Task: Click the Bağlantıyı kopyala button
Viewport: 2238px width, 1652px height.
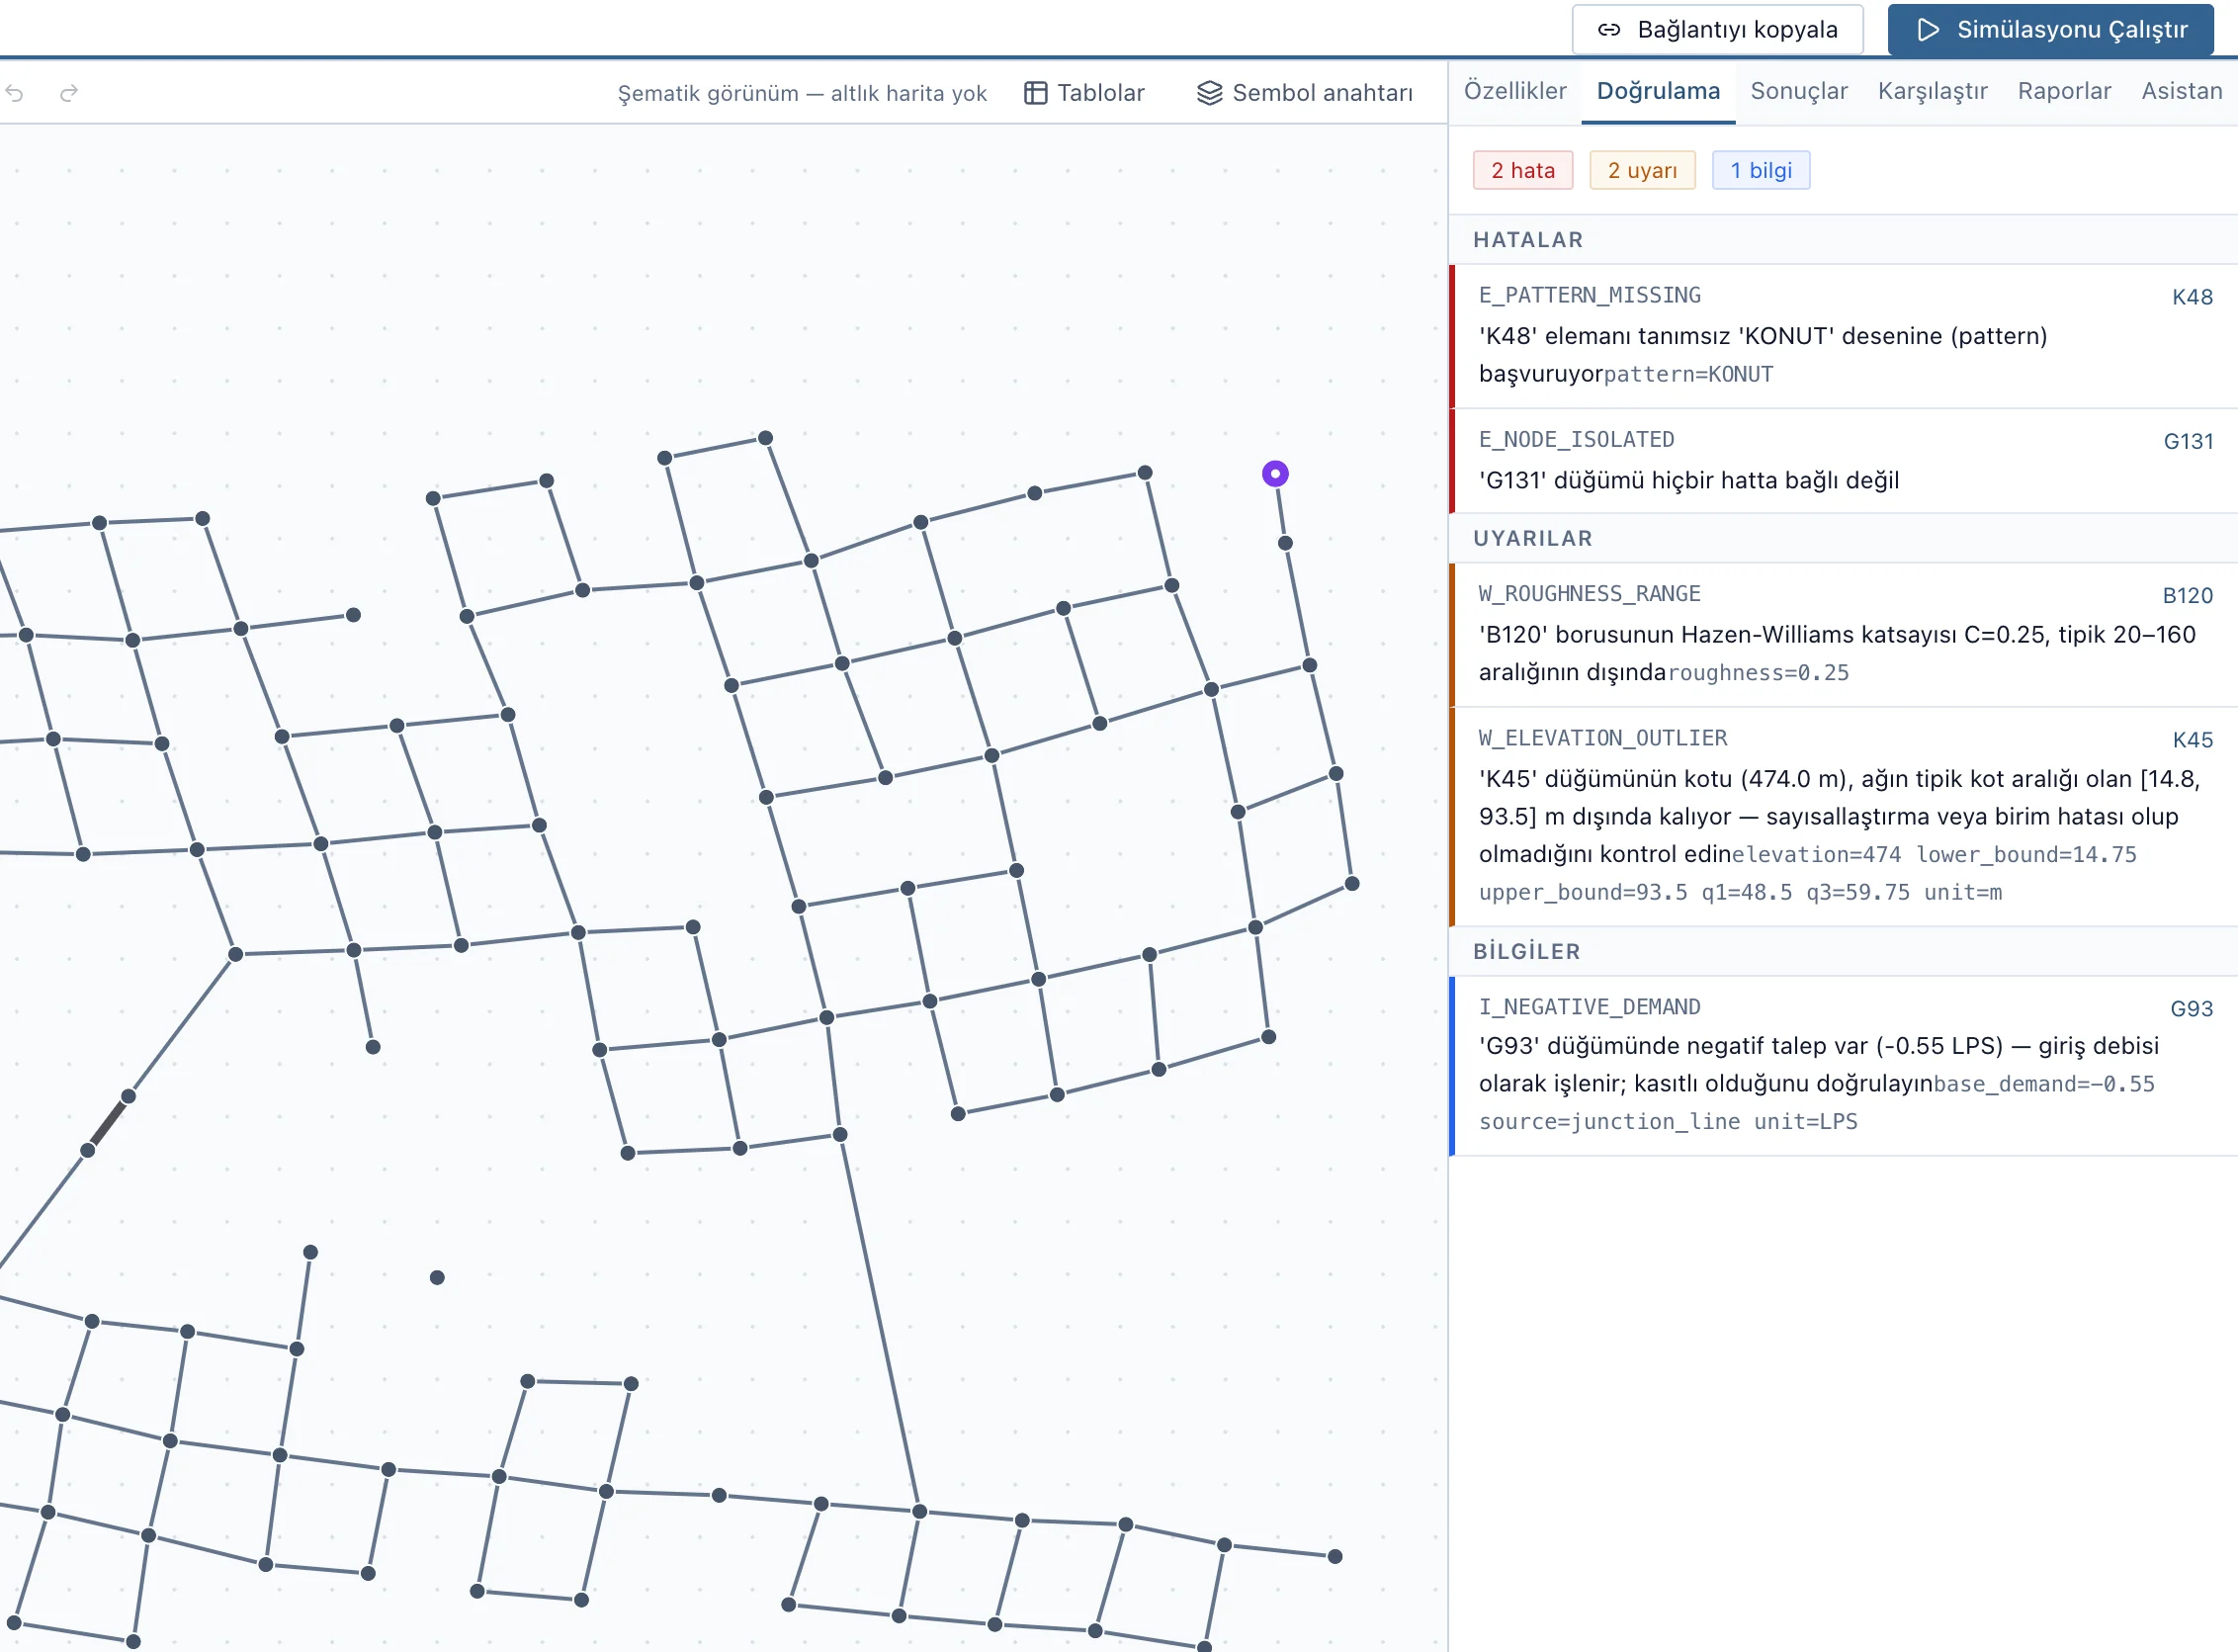Action: (x=1717, y=30)
